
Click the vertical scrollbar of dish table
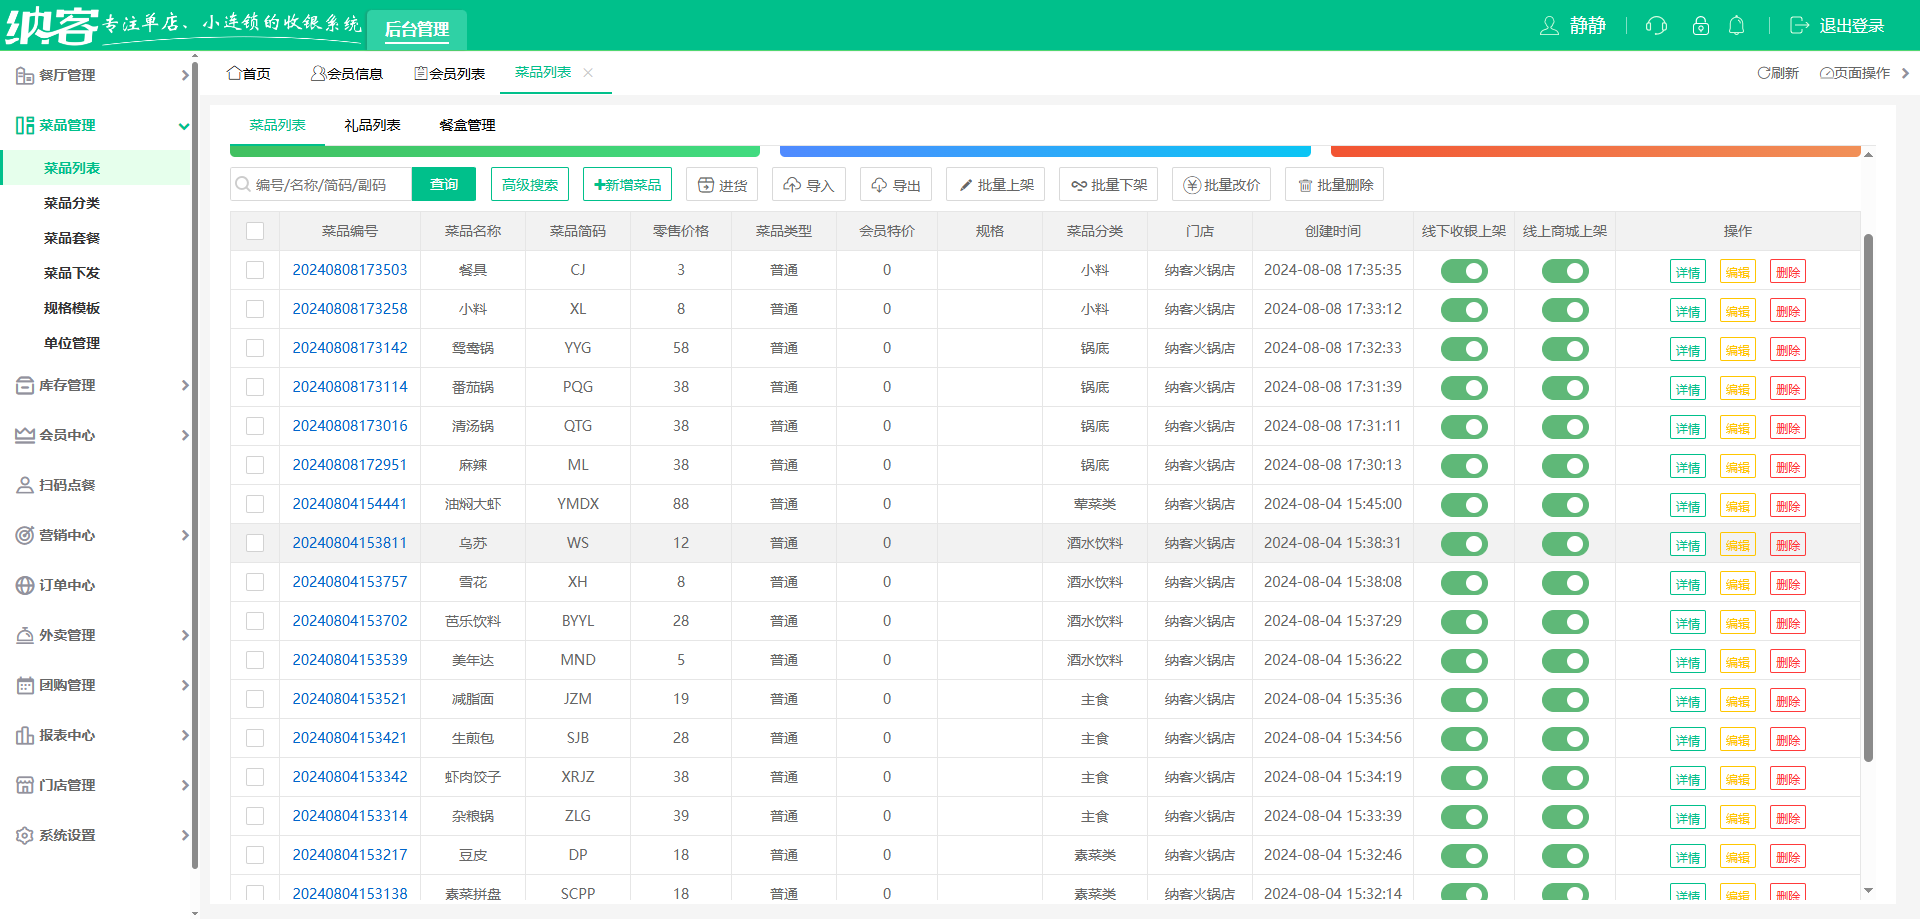(1868, 500)
